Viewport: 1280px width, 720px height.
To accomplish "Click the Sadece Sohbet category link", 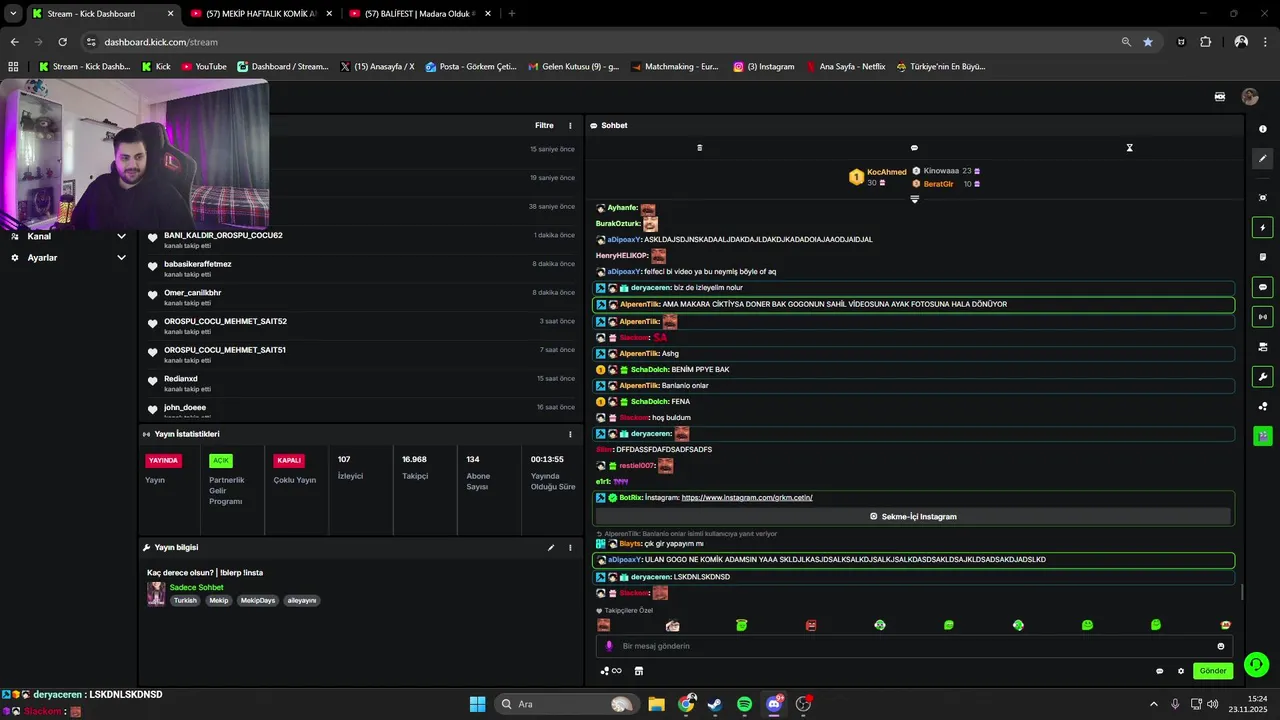I will (x=197, y=588).
